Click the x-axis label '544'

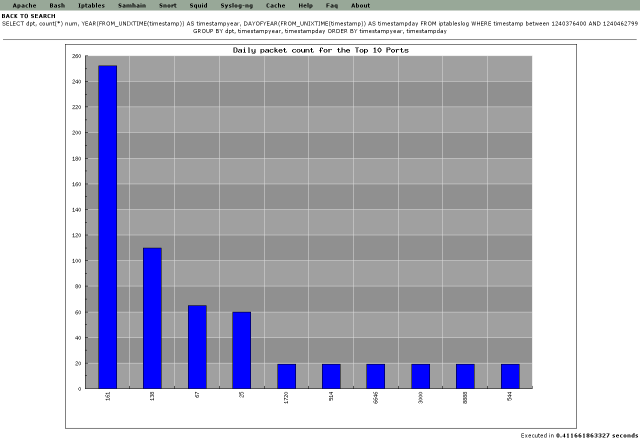point(509,396)
